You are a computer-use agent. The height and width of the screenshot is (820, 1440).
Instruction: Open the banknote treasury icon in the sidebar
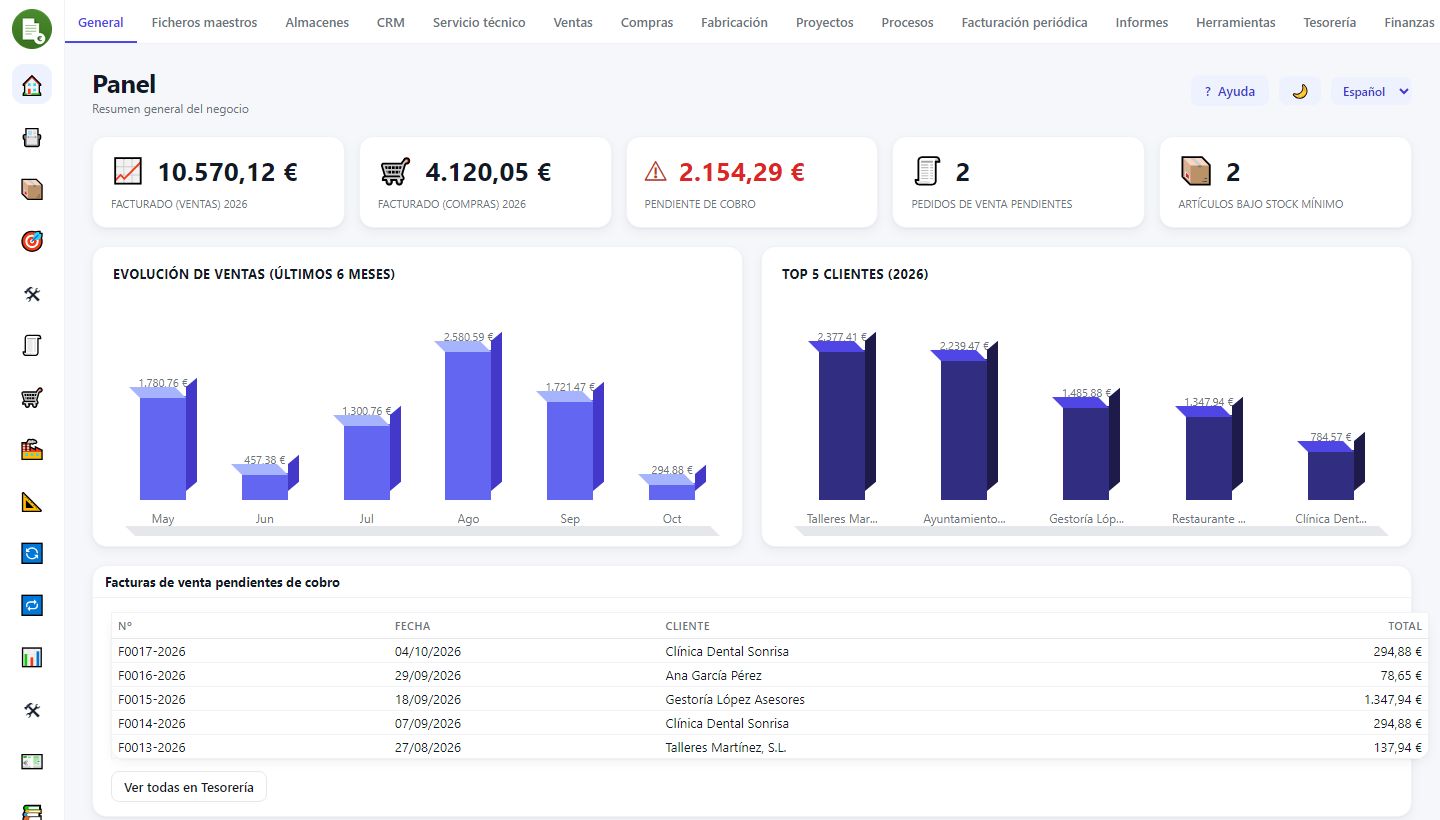pos(32,761)
